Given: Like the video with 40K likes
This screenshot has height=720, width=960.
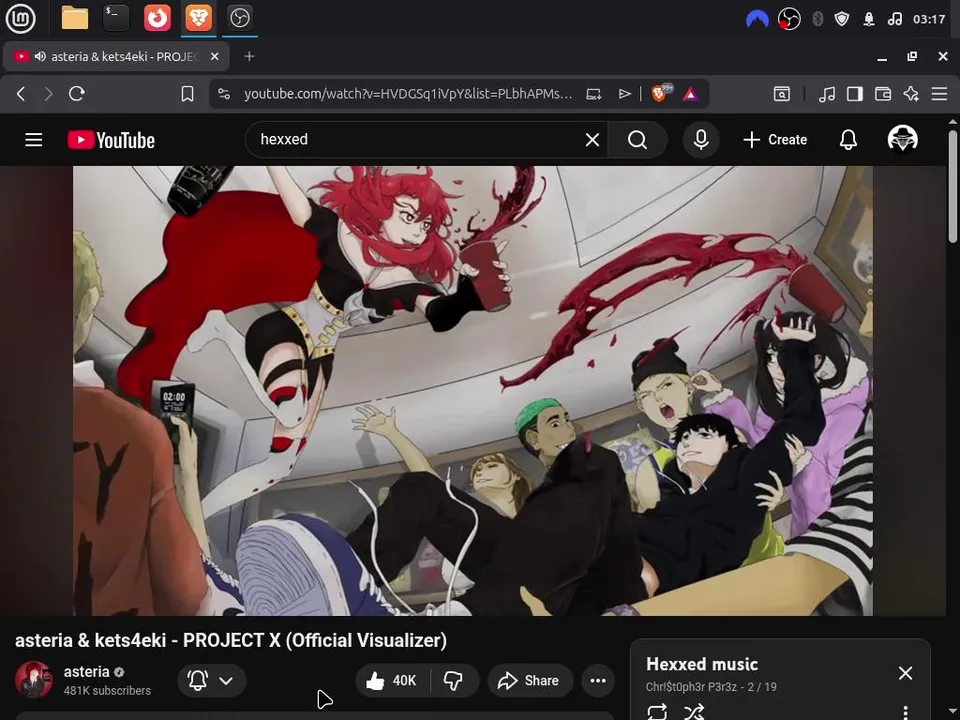Looking at the screenshot, I should tap(392, 680).
